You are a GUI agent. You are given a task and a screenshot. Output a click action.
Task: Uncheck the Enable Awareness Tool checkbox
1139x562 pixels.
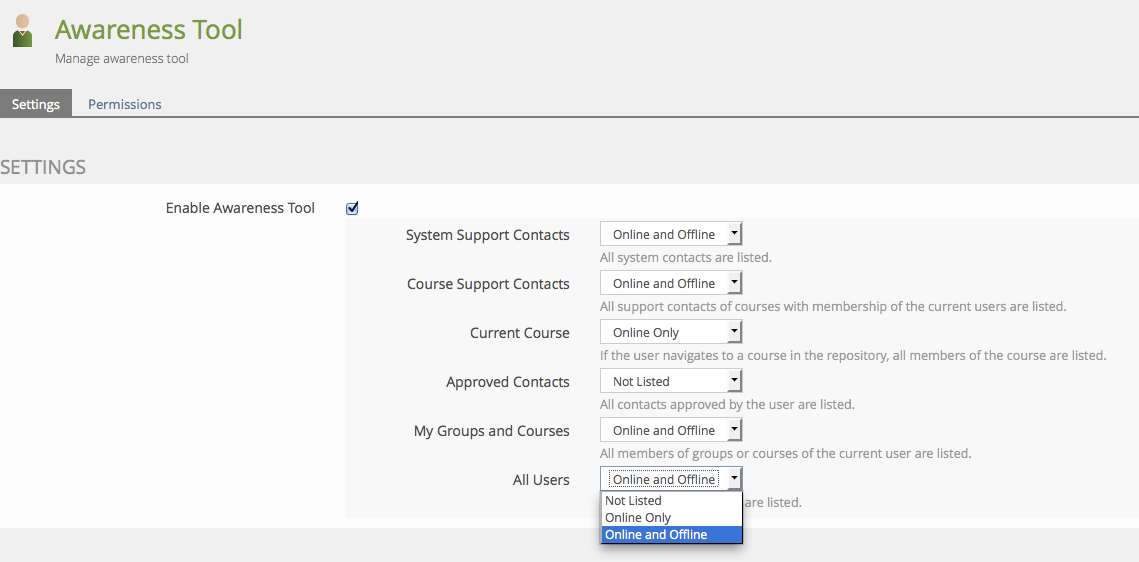(x=352, y=208)
